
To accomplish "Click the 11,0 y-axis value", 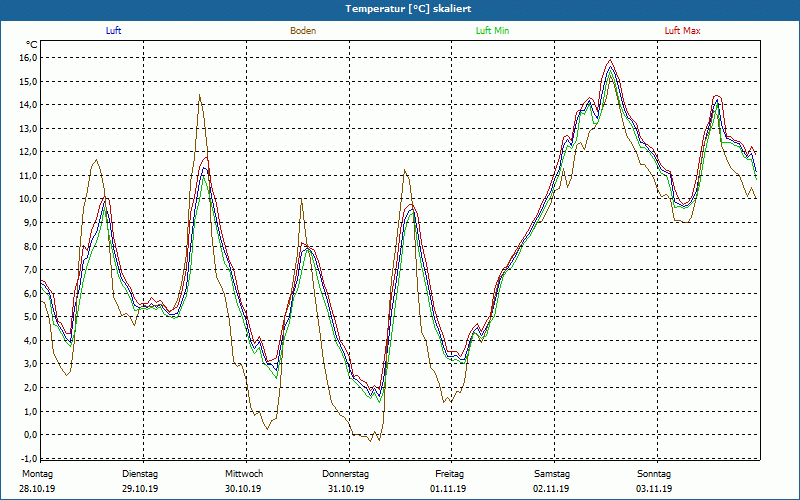I will tap(29, 176).
